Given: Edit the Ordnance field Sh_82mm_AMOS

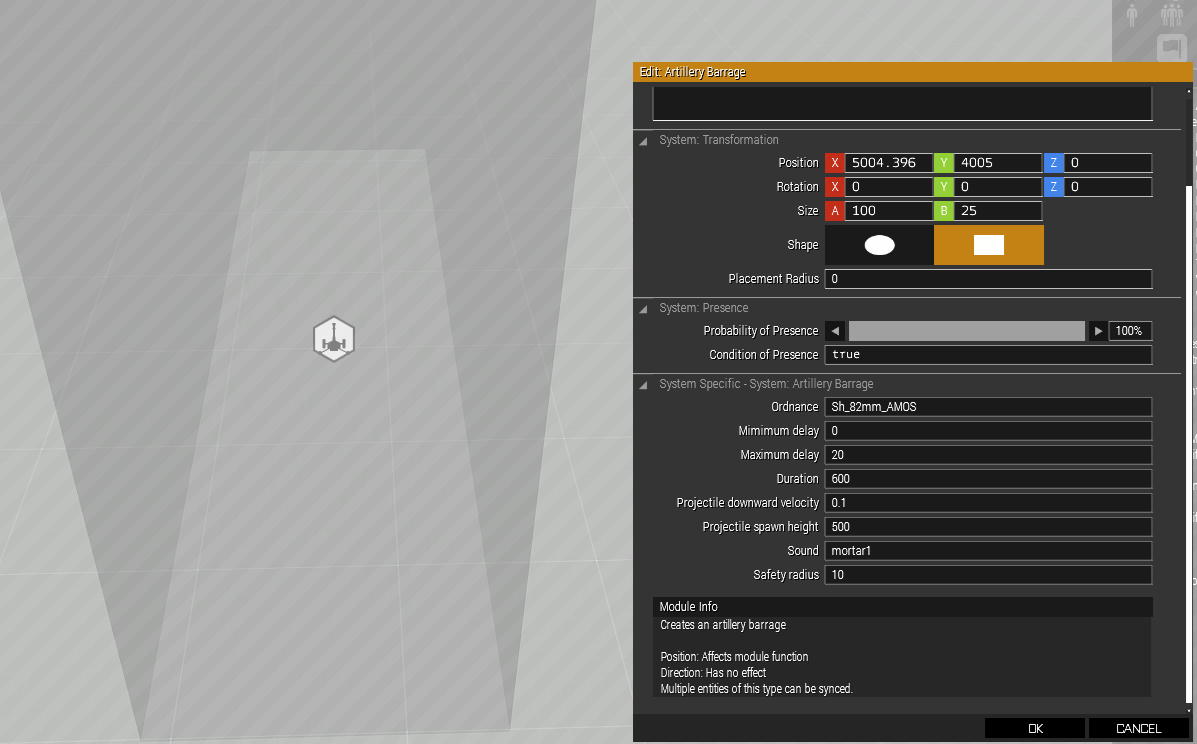Looking at the screenshot, I should [x=989, y=407].
